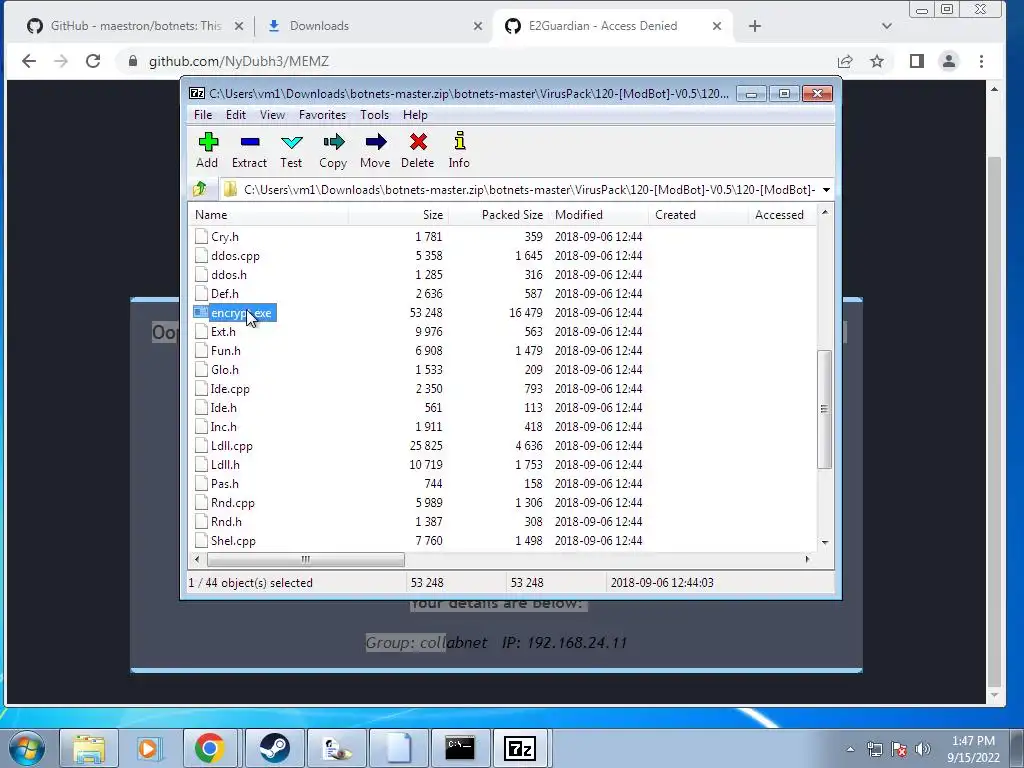Show hidden system tray icons
This screenshot has height=768, width=1024.
pyautogui.click(x=850, y=749)
